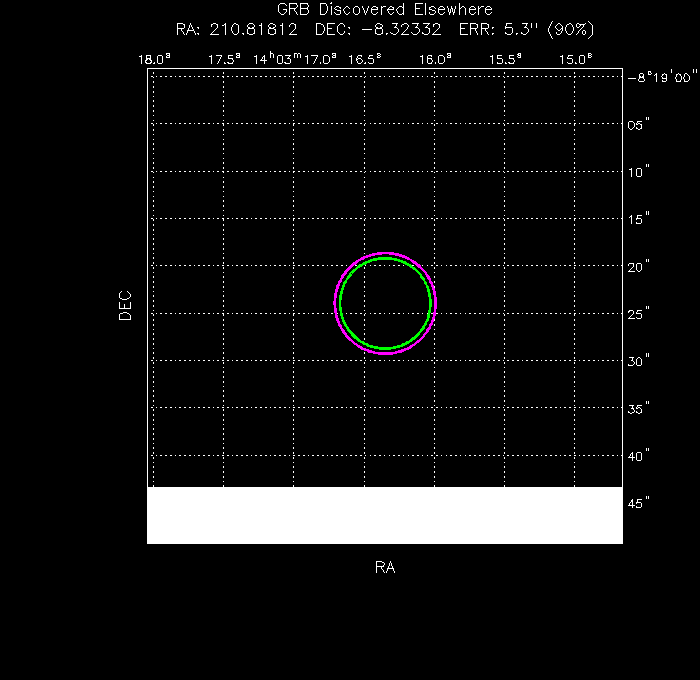Click the 16.0s tick label on top axis
The width and height of the screenshot is (700, 680).
pyautogui.click(x=436, y=59)
